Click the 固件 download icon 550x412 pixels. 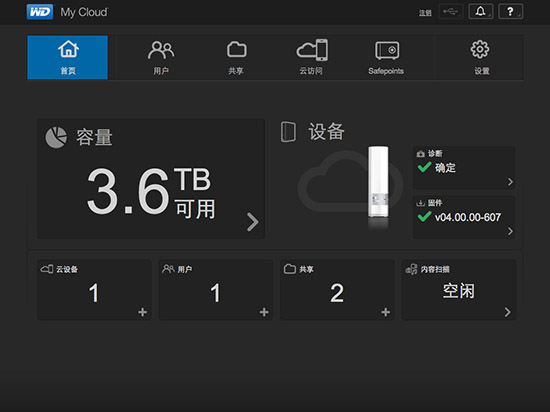[420, 203]
